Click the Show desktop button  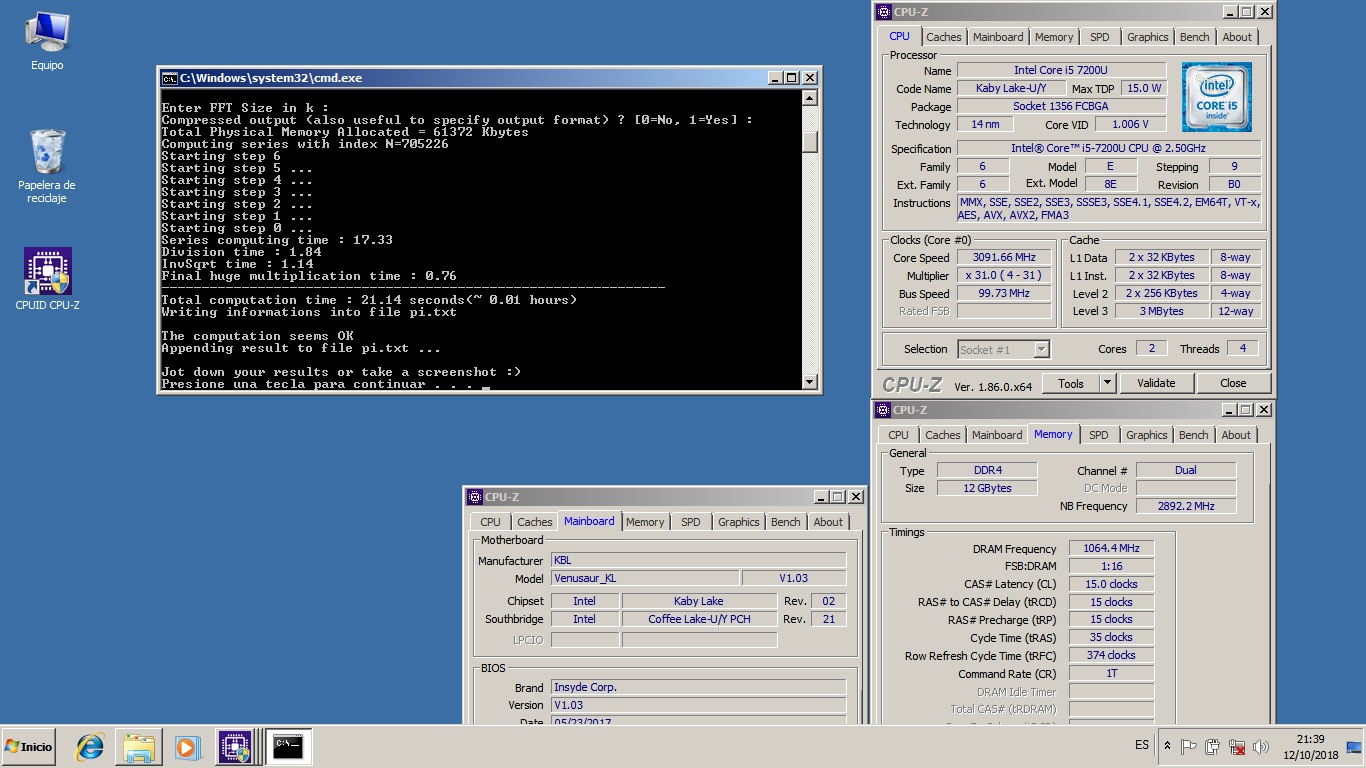coord(1355,746)
